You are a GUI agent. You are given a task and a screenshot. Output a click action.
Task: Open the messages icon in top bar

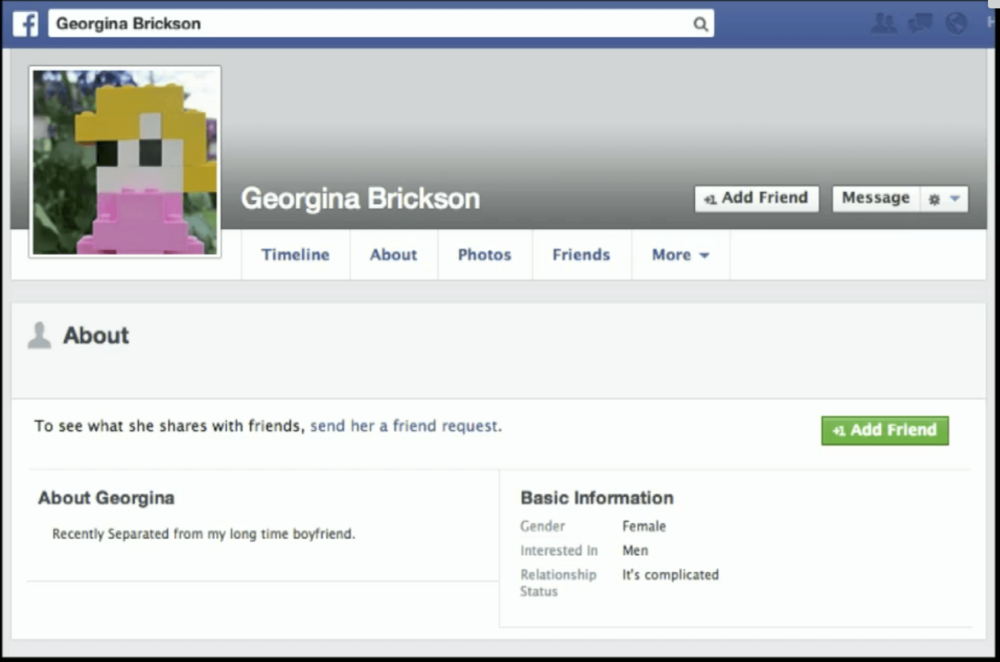(x=920, y=23)
